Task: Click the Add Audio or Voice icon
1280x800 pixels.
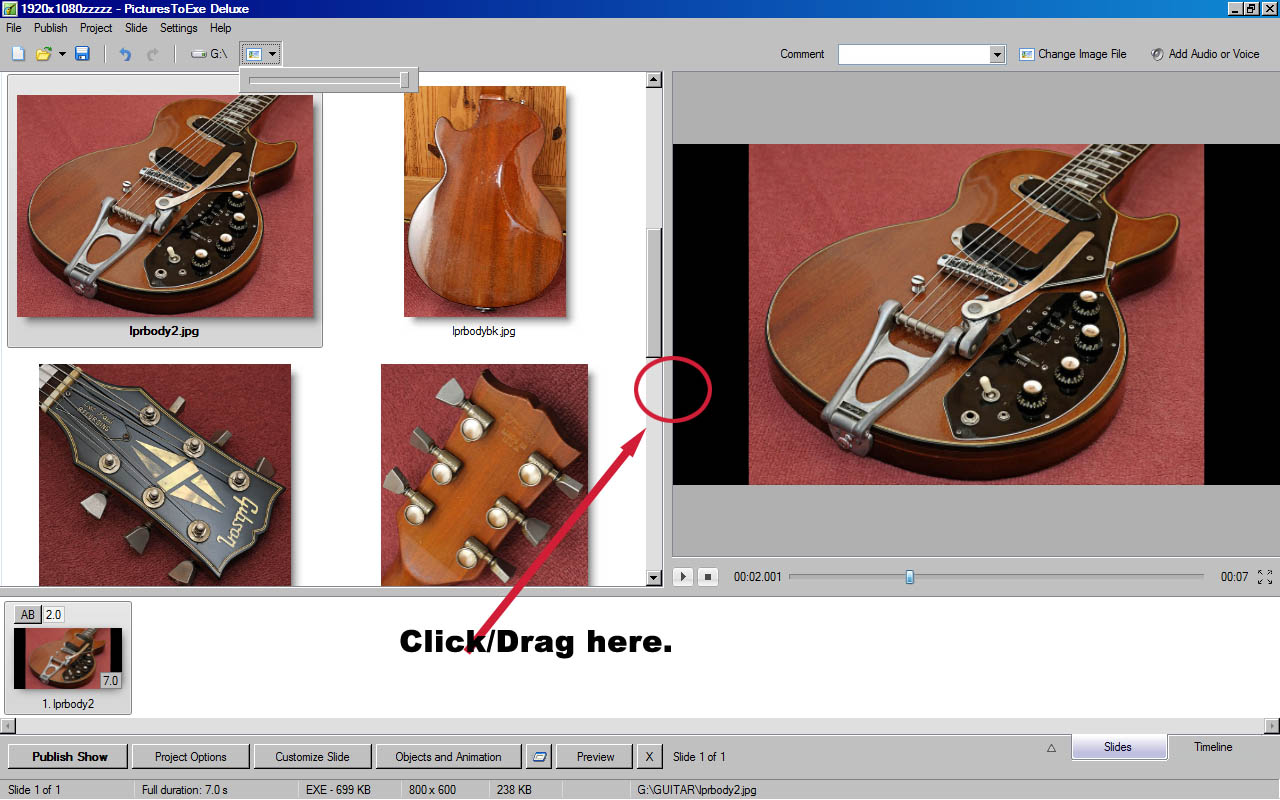Action: [x=1157, y=54]
